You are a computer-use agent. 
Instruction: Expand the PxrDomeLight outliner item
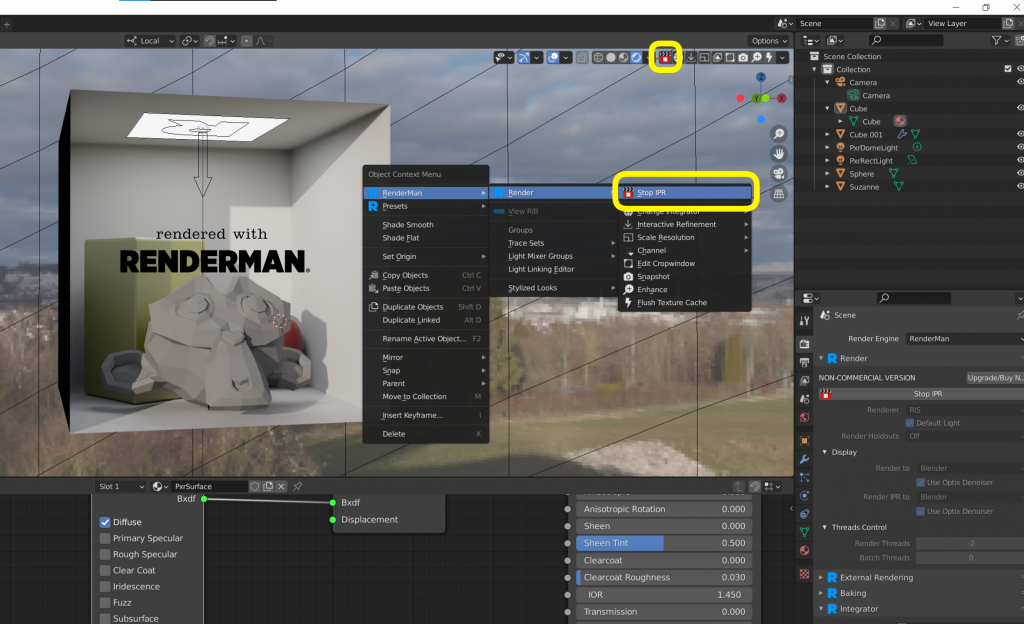pos(827,148)
